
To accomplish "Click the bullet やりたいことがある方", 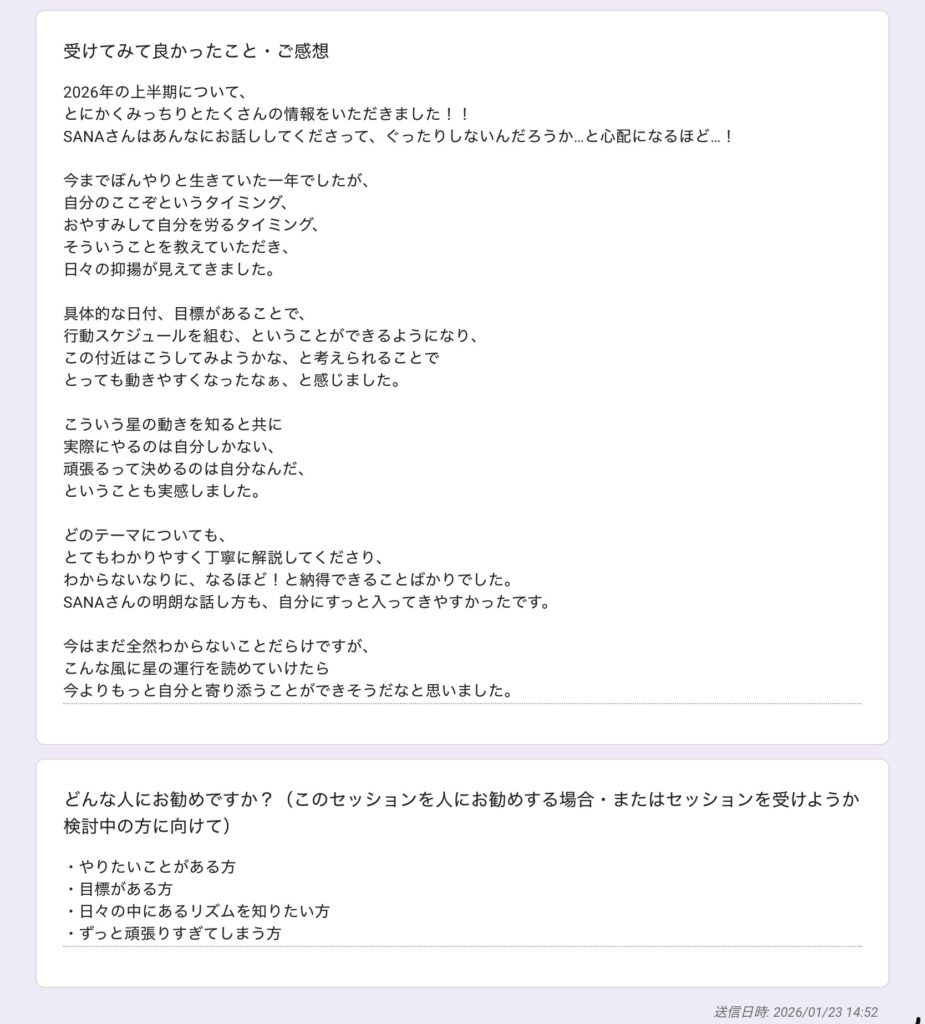I will (x=150, y=867).
